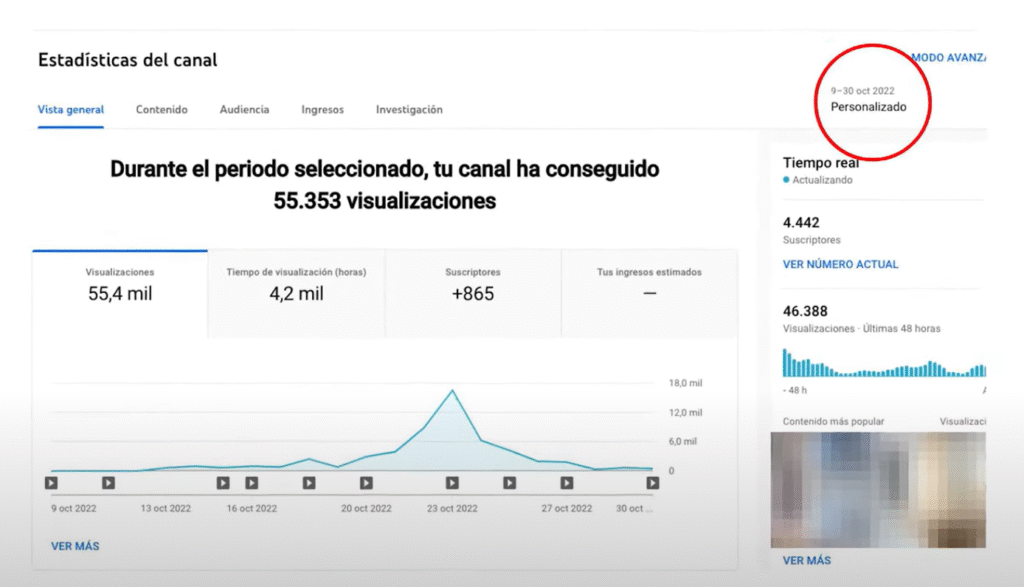Click the video marker icon above 27 oct 2022

tap(567, 483)
